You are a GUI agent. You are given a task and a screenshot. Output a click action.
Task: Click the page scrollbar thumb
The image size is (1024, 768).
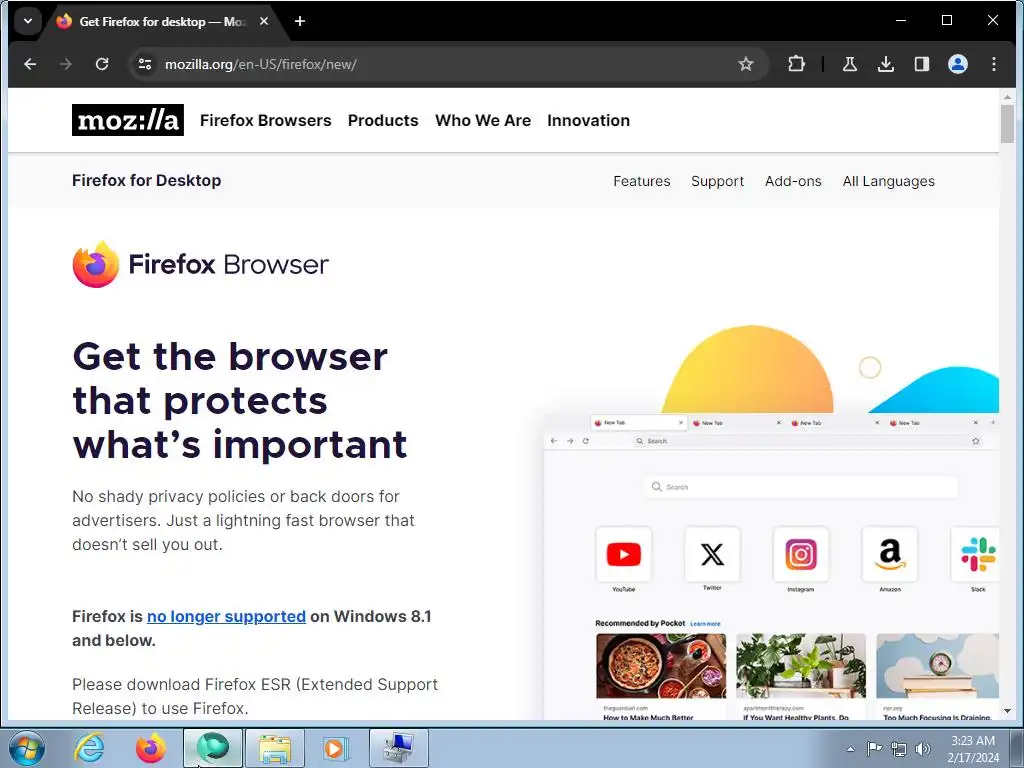click(1007, 123)
